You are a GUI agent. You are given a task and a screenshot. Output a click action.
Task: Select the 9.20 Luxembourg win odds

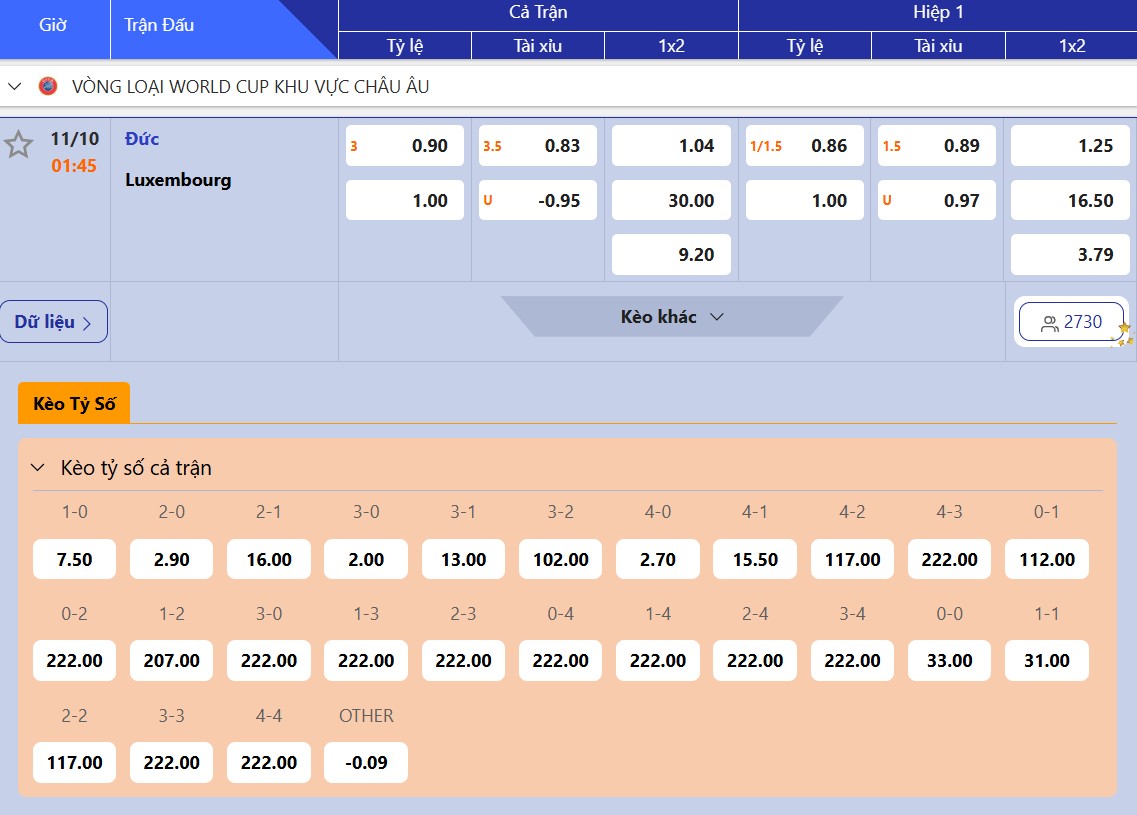pos(671,254)
